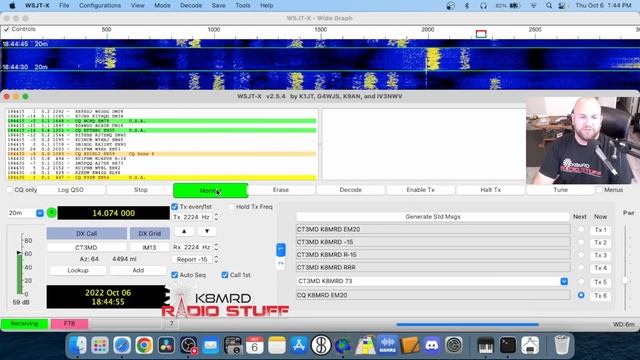Screen dimensions: 640x360
Task: Click the down arrow frequency button
Action: coord(207,231)
